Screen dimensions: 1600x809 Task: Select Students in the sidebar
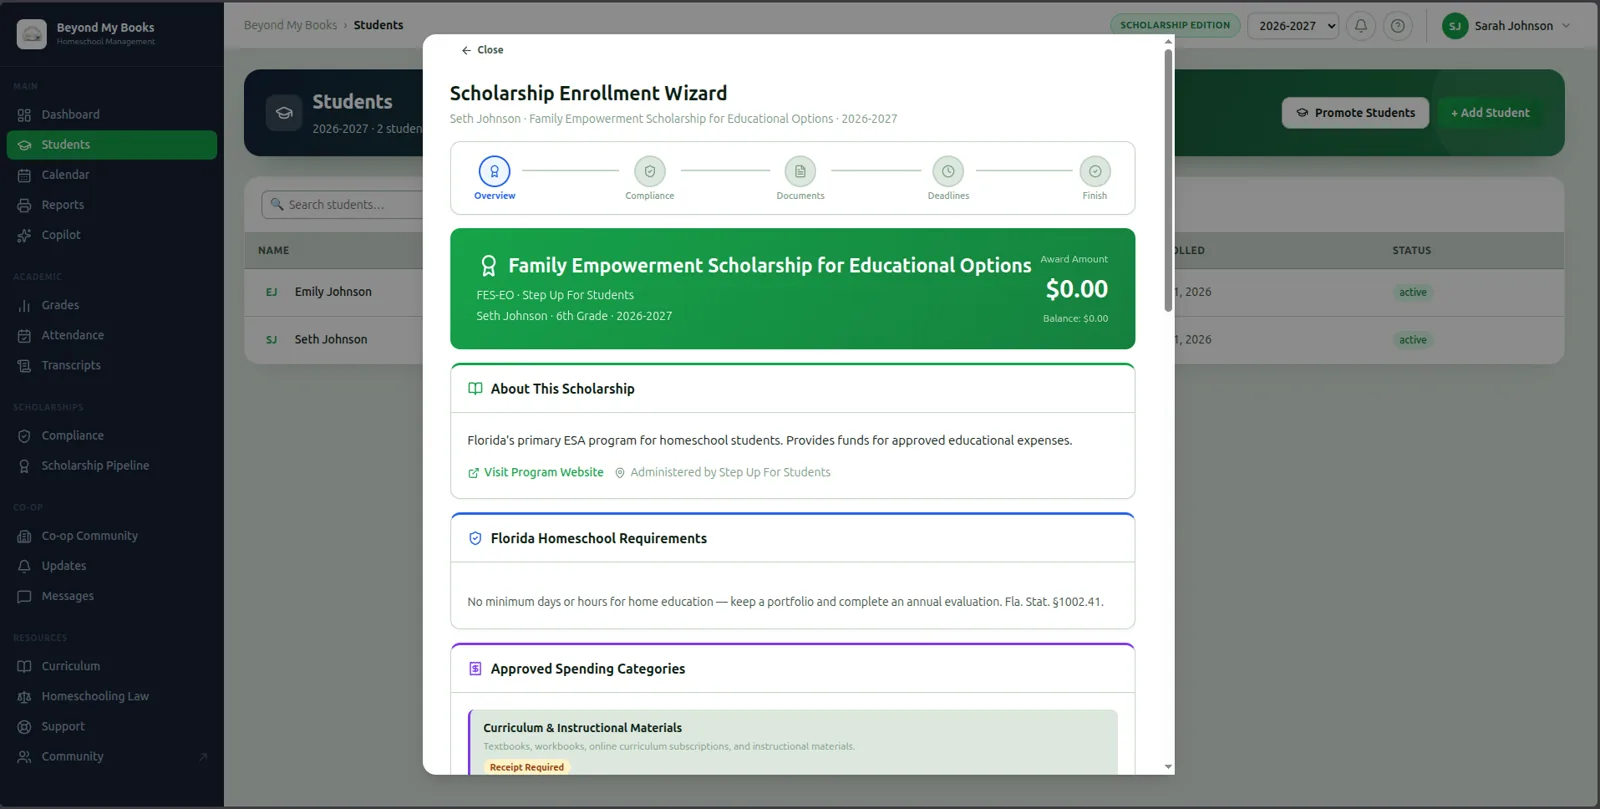tap(112, 145)
